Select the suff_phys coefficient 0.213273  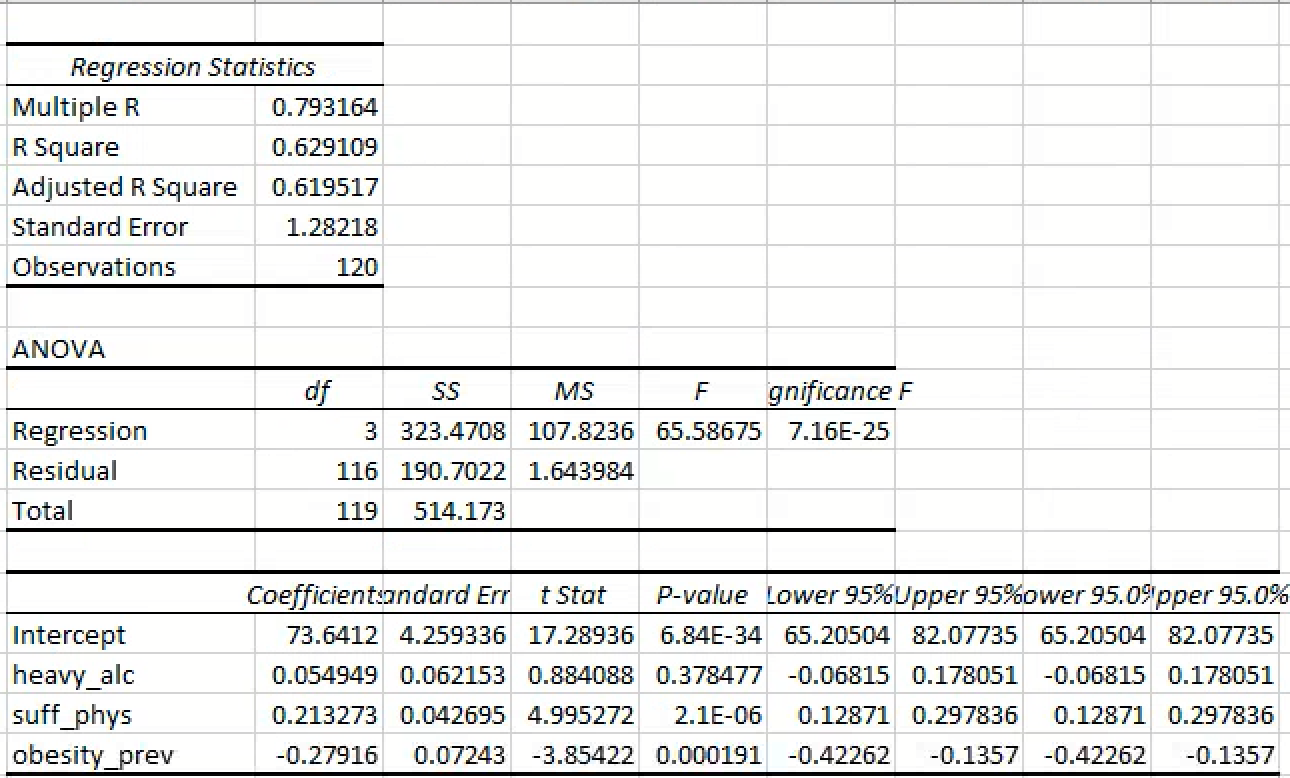[x=325, y=715]
